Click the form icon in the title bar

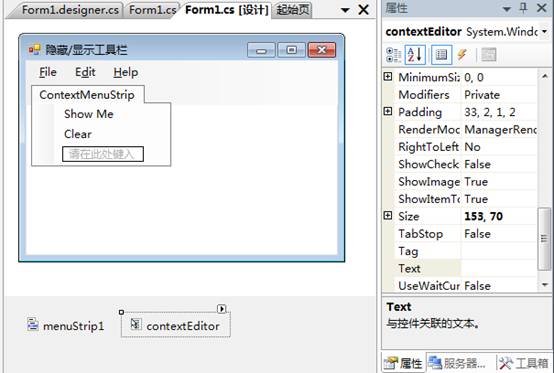tap(34, 49)
